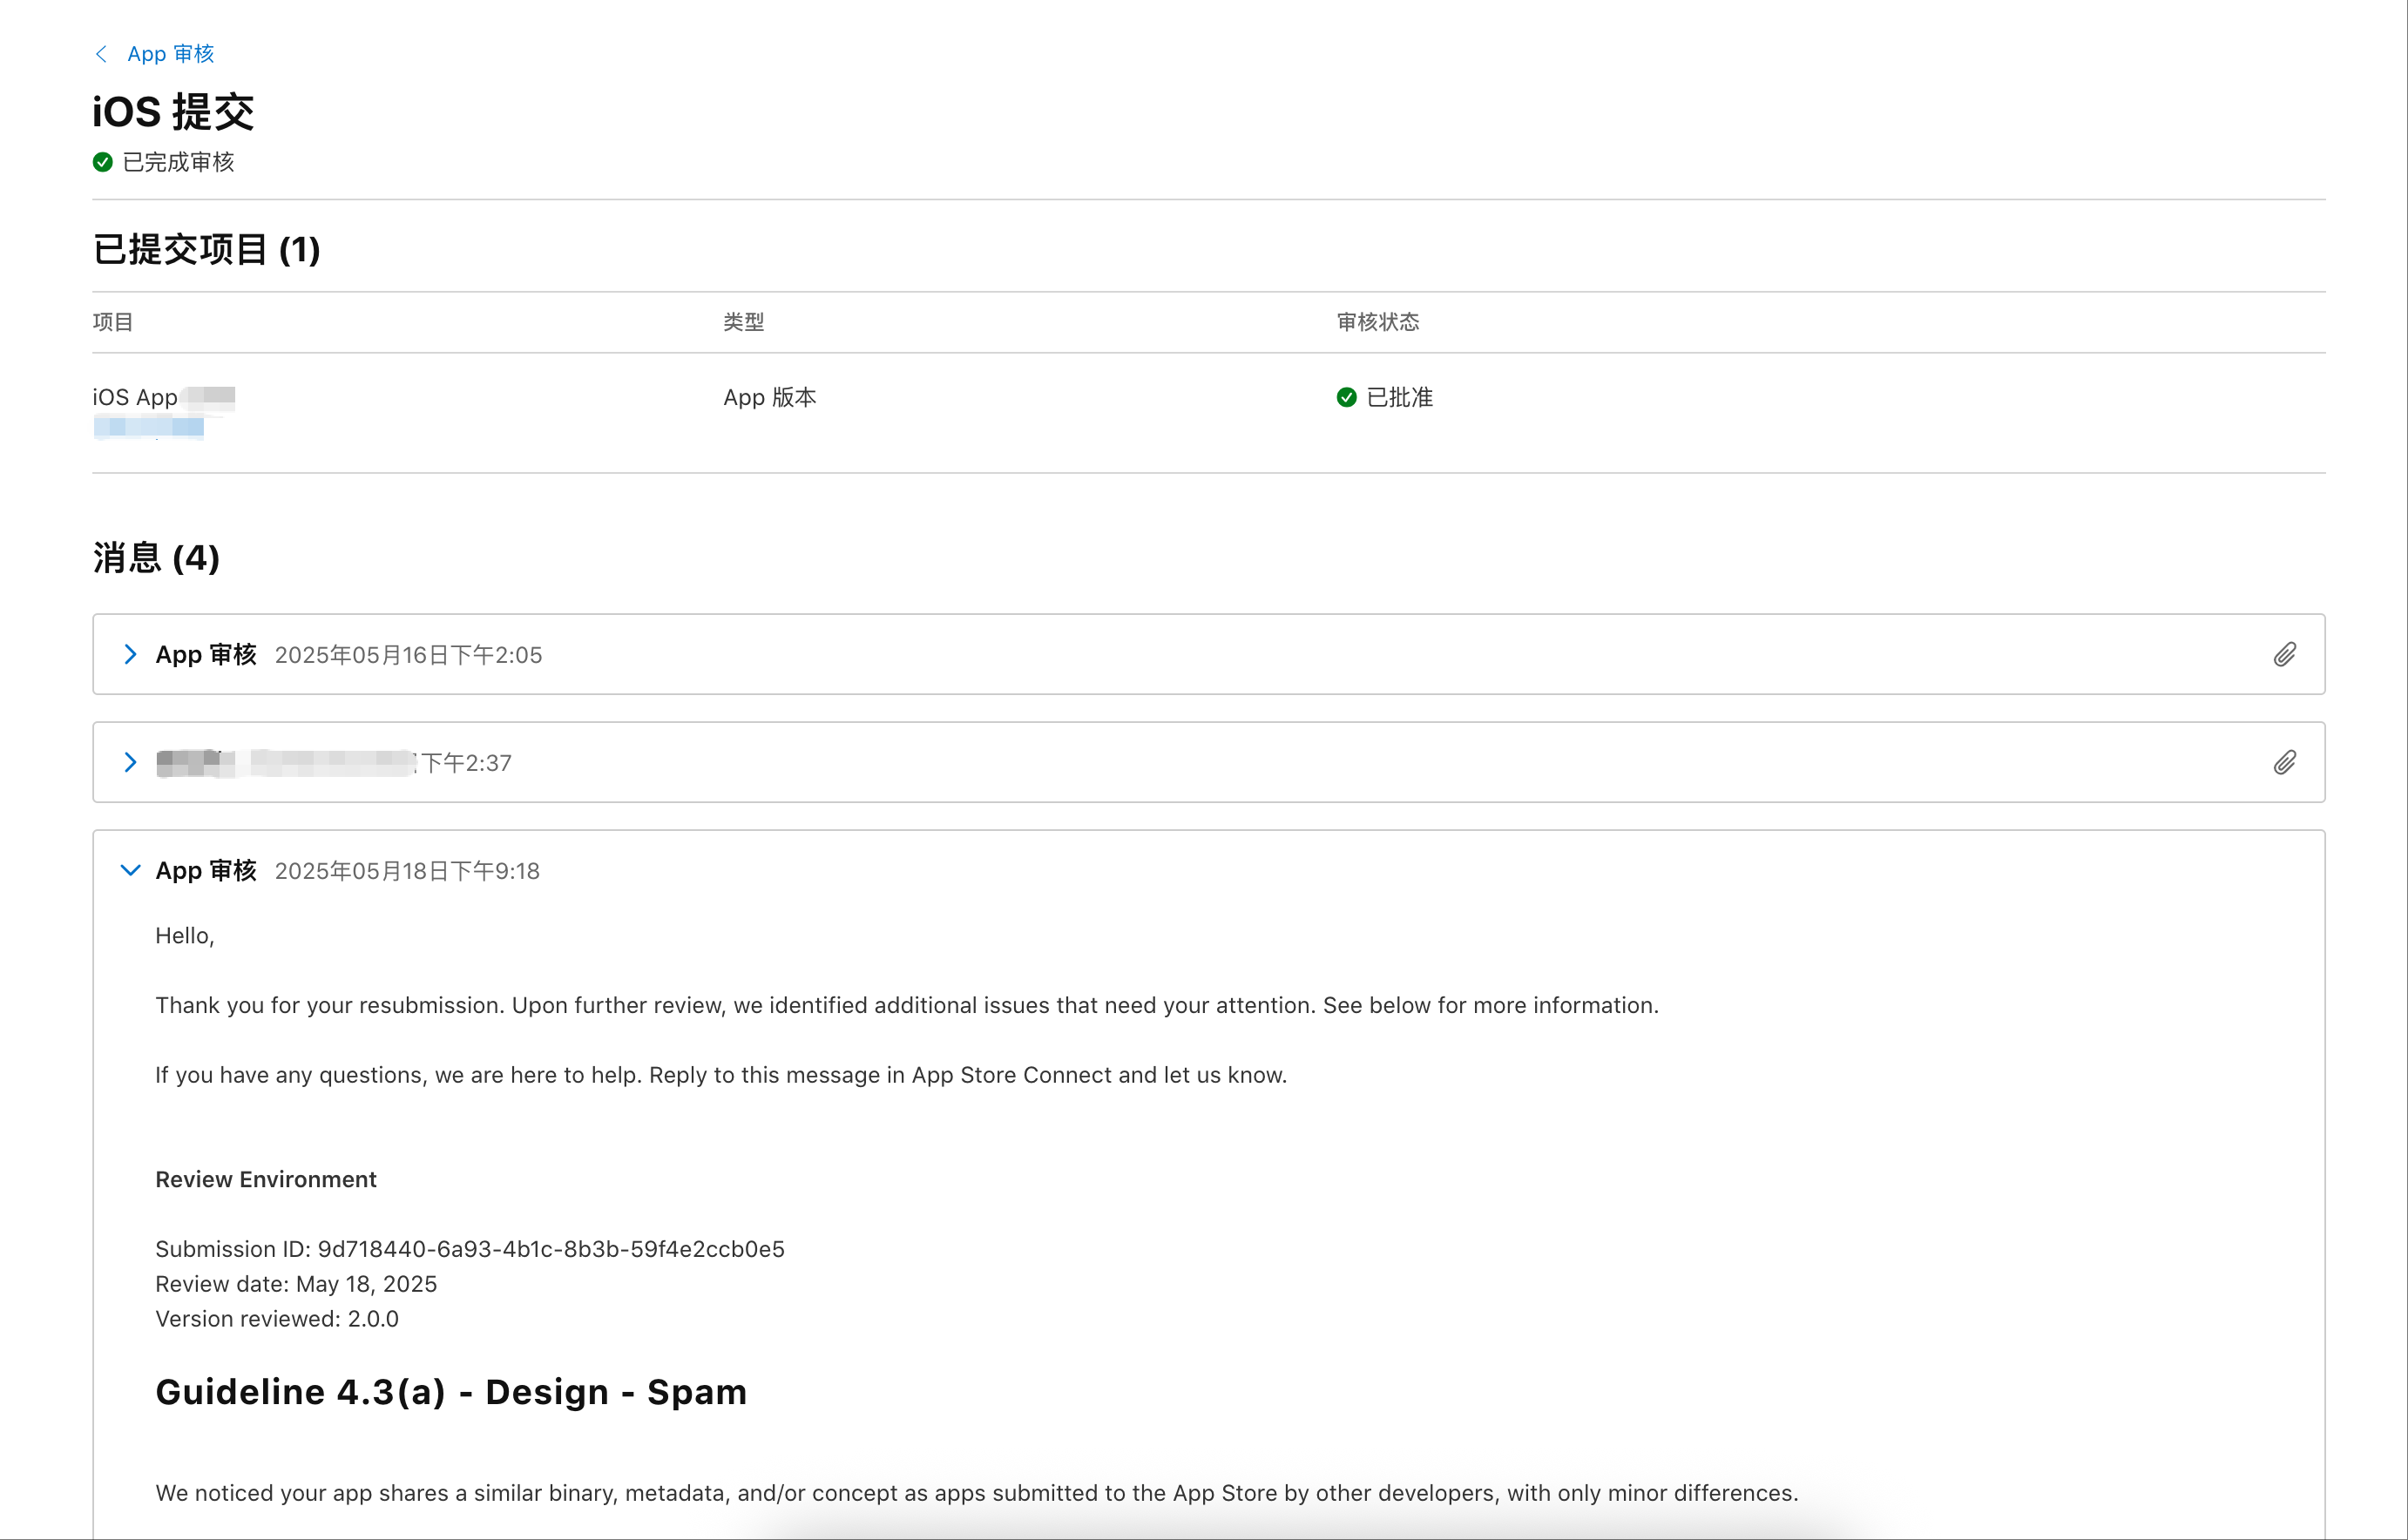The image size is (2408, 1540).
Task: Click the 已批准 status text
Action: [1399, 398]
